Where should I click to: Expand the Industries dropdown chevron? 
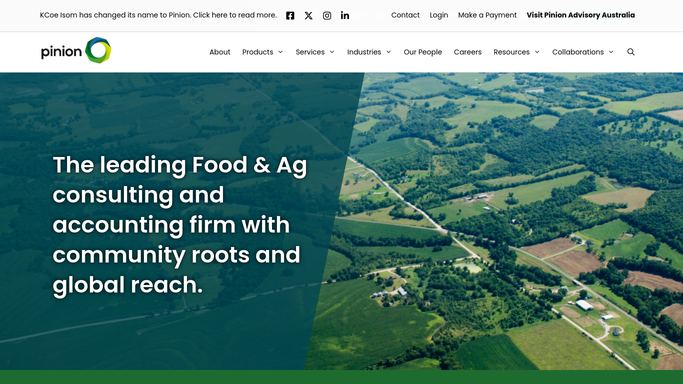point(389,52)
